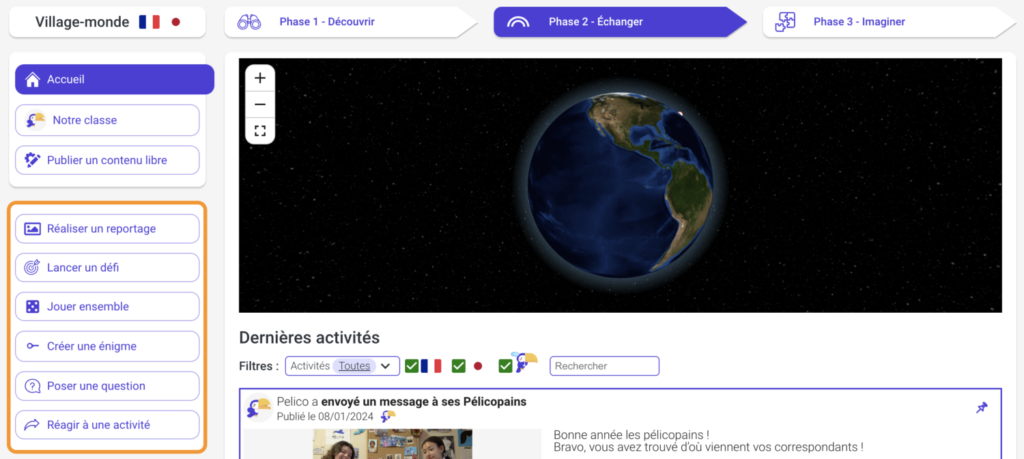The height and width of the screenshot is (459, 1024).
Task: Click the zoom out minus button on map
Action: pyautogui.click(x=260, y=104)
